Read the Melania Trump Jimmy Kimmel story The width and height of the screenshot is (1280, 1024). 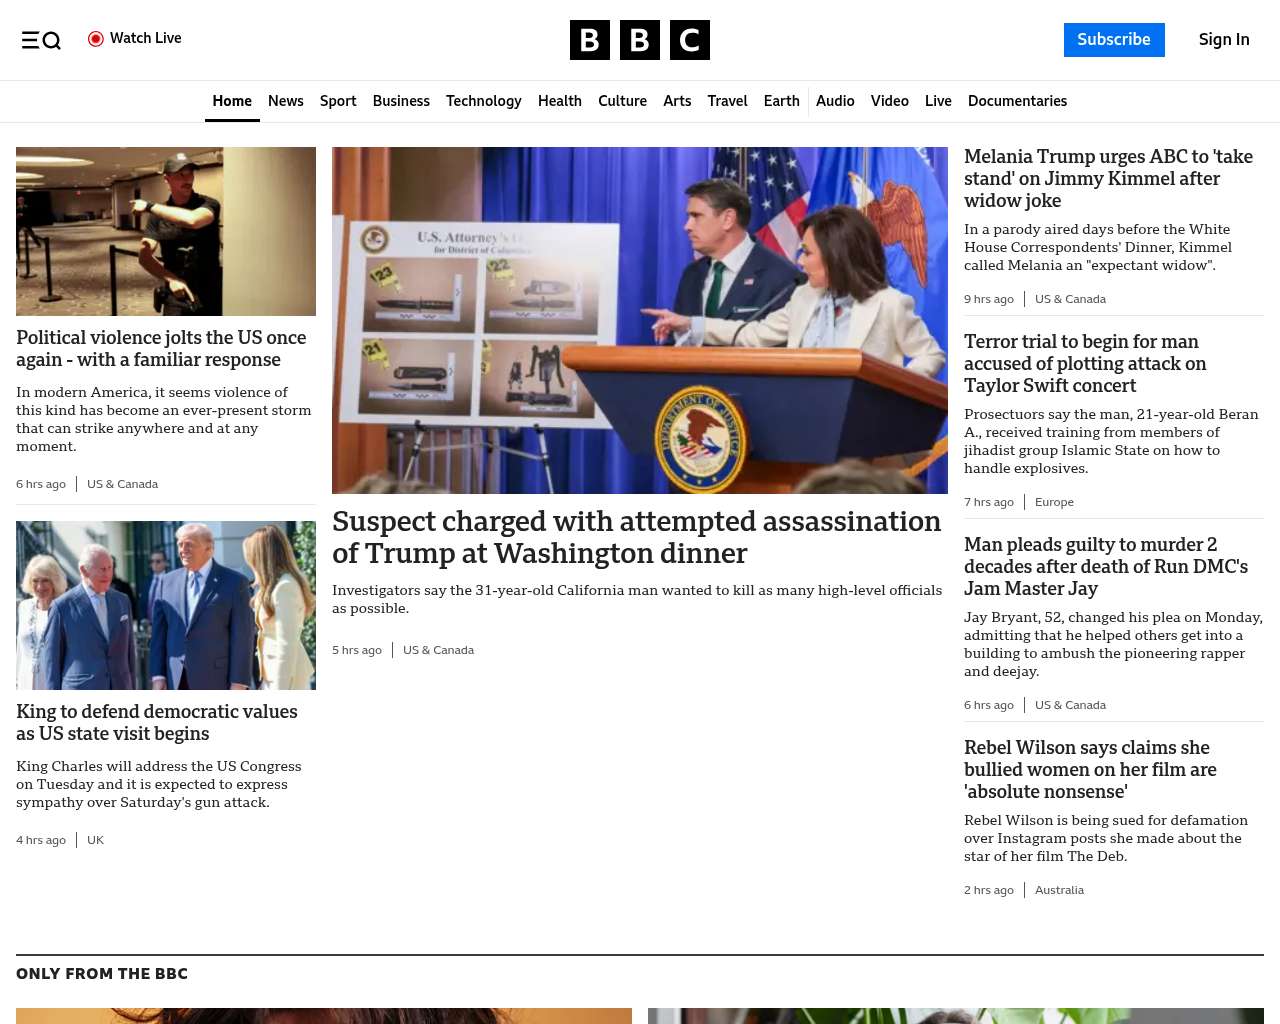[1108, 178]
